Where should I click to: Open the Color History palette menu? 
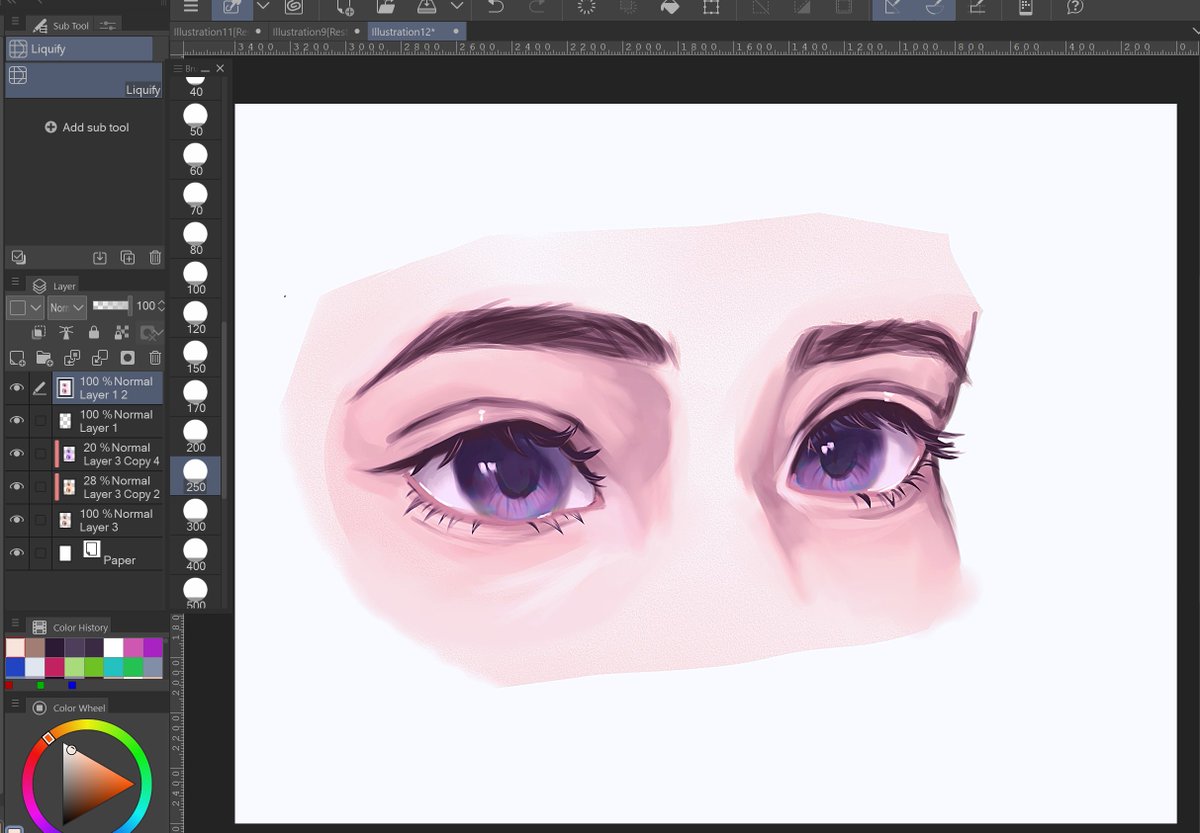click(x=15, y=625)
